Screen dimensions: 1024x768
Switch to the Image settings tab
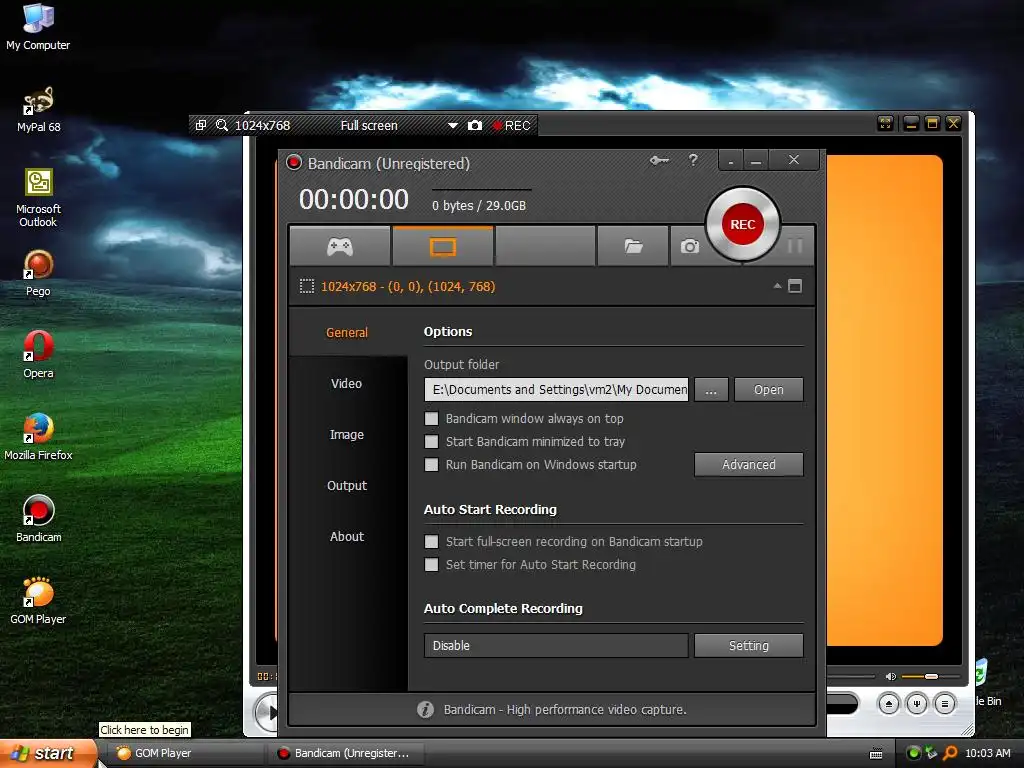pos(347,434)
